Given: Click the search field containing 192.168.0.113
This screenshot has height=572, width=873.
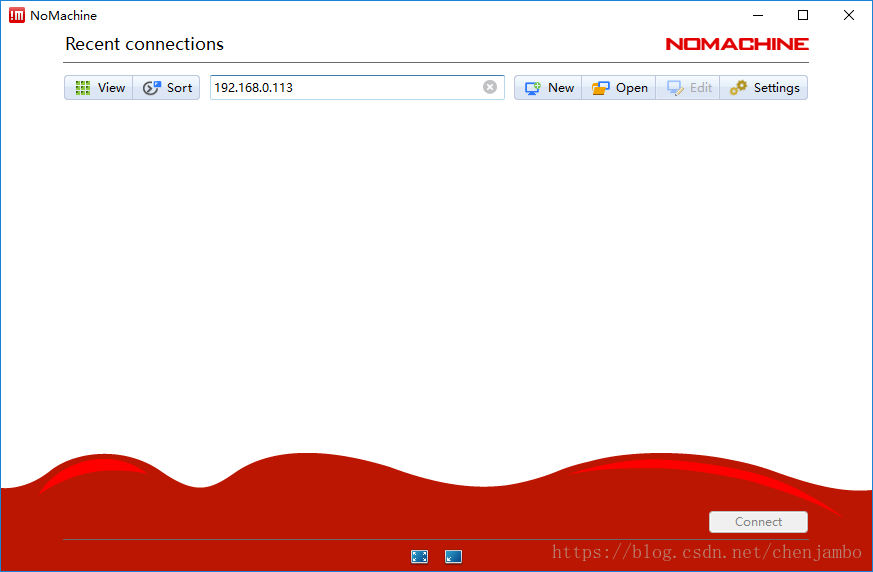Looking at the screenshot, I should click(357, 87).
